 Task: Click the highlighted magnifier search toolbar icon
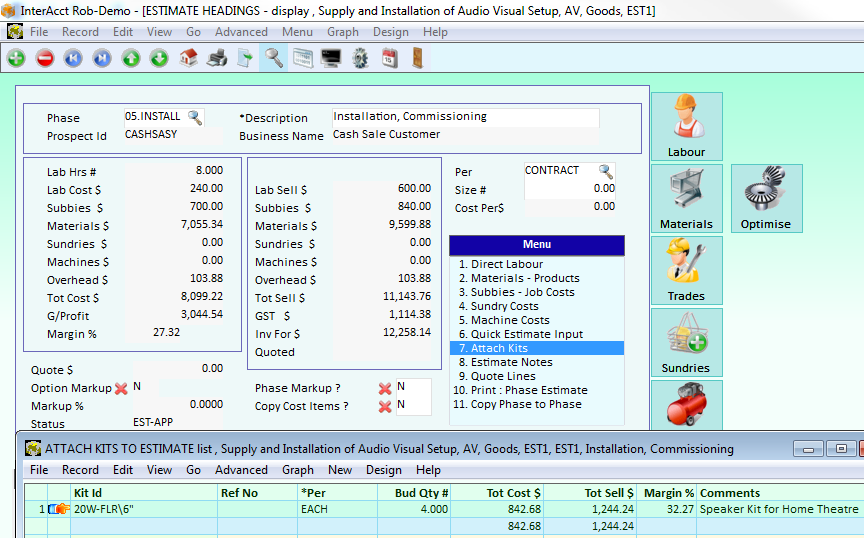[x=273, y=58]
